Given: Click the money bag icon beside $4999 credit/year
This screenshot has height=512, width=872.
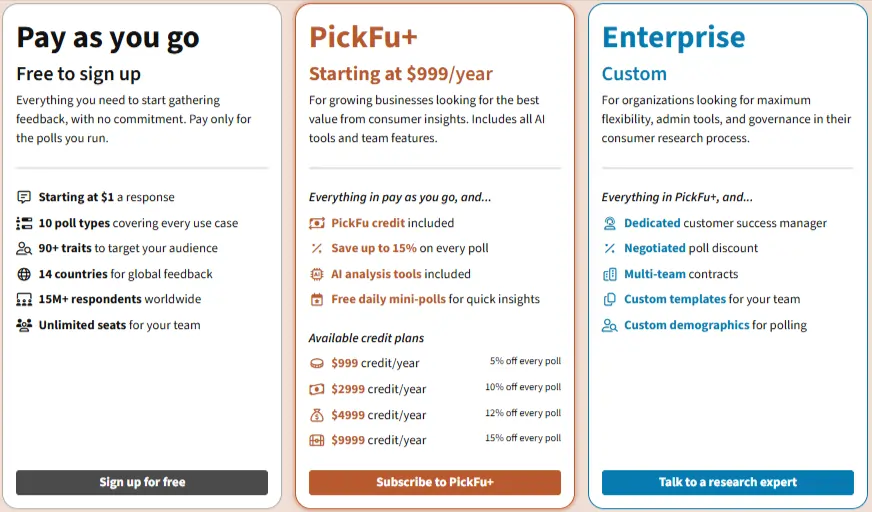Looking at the screenshot, I should pos(317,415).
